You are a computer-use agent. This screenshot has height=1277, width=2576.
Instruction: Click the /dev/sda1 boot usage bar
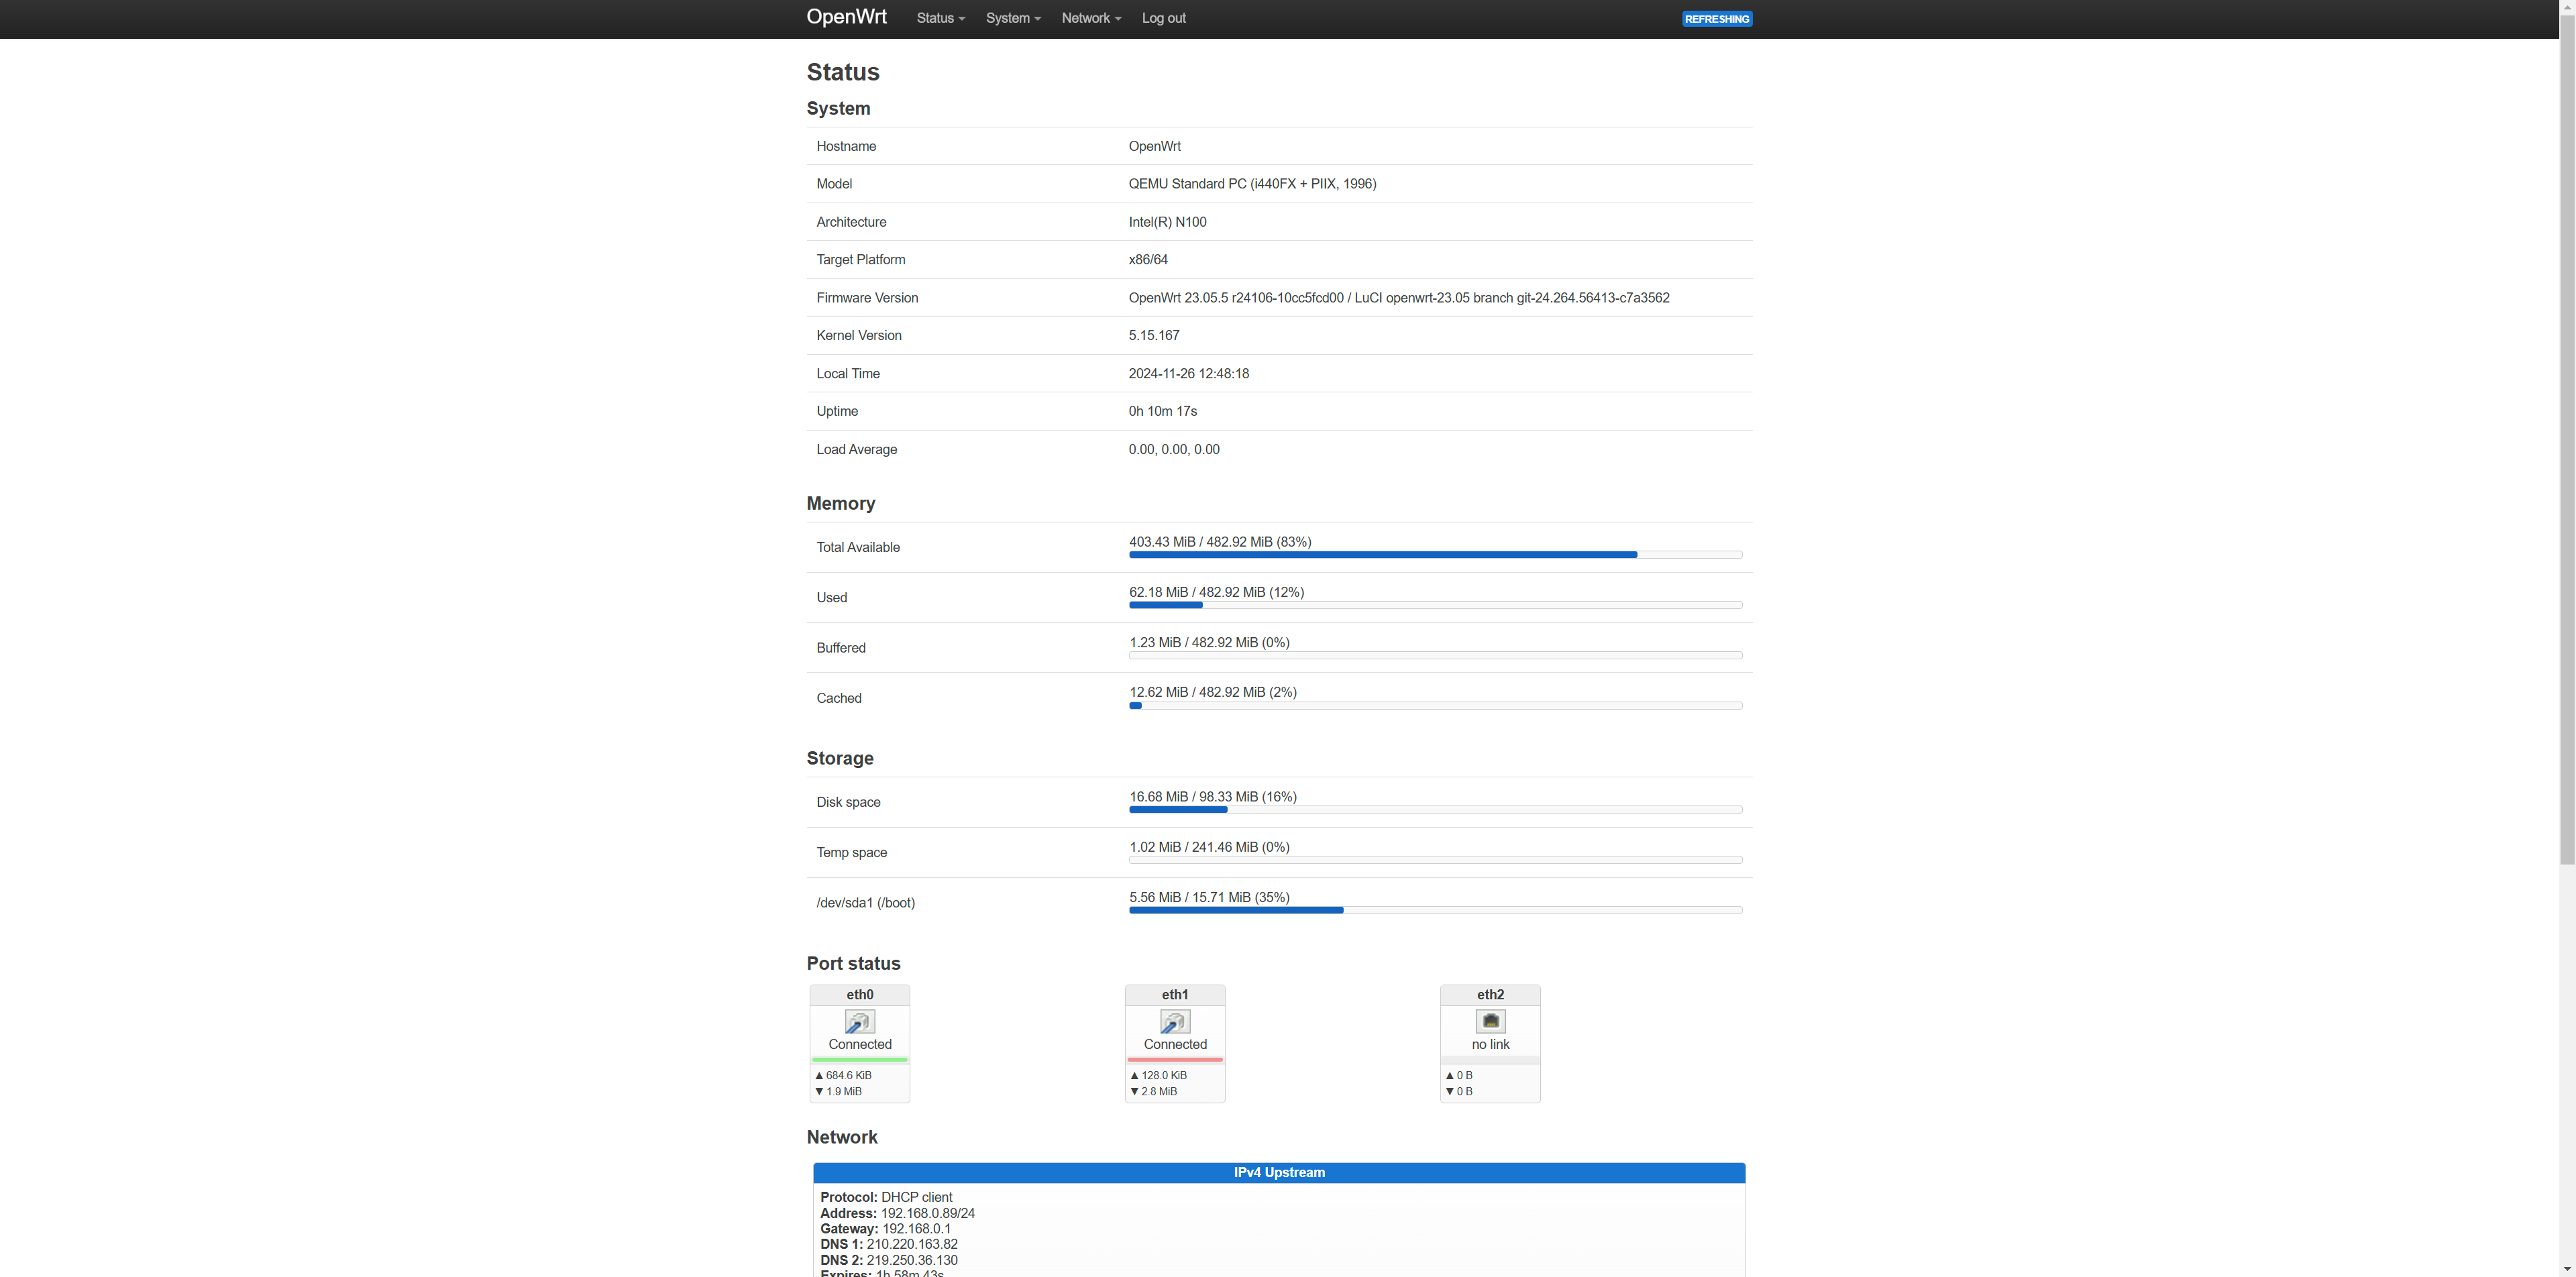[x=1435, y=910]
